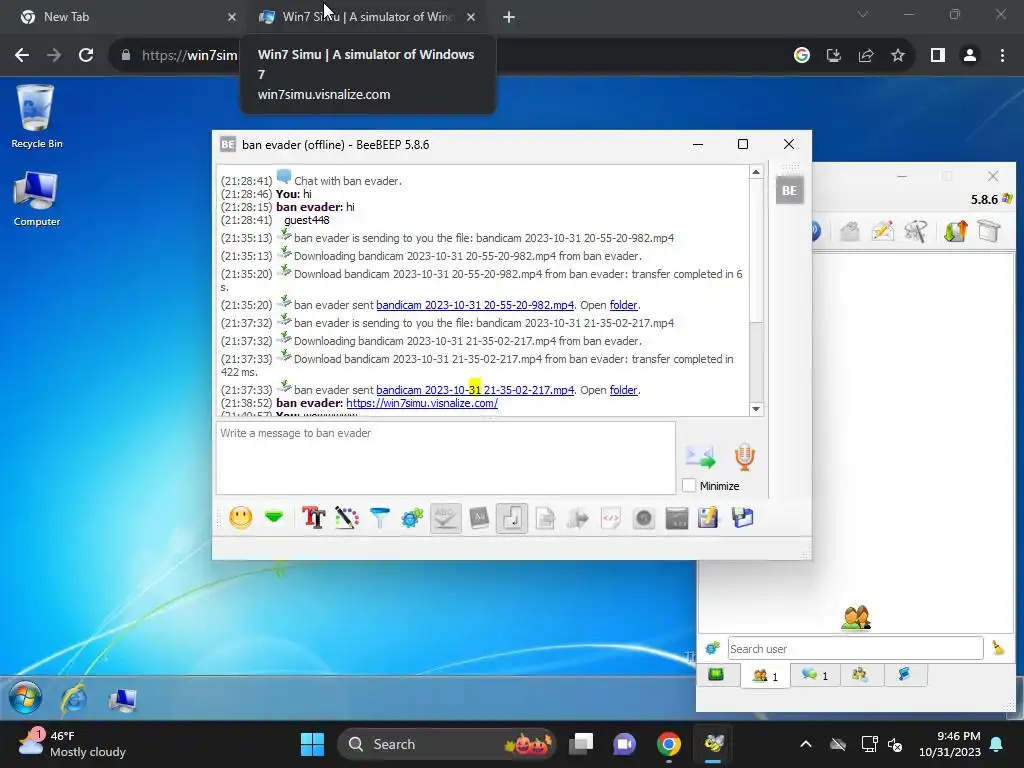1024x768 pixels.
Task: Open folder link at 21:37:33
Action: coord(623,390)
